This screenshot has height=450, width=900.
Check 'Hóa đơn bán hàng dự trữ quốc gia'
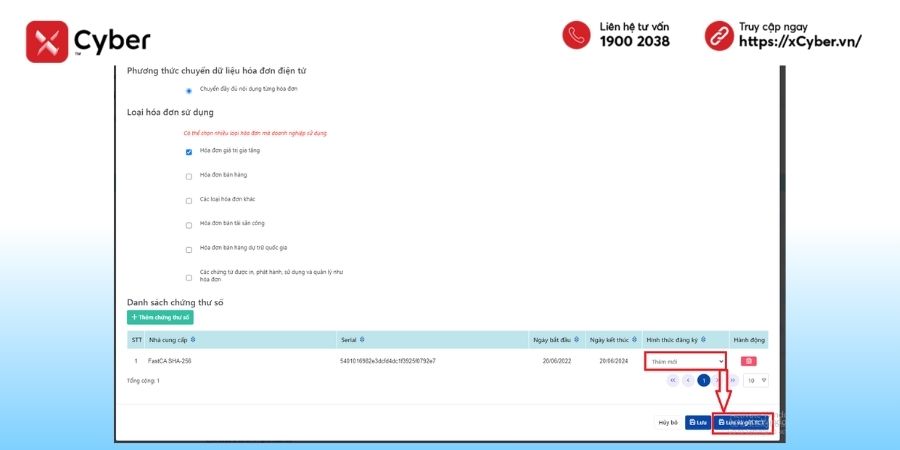(189, 250)
